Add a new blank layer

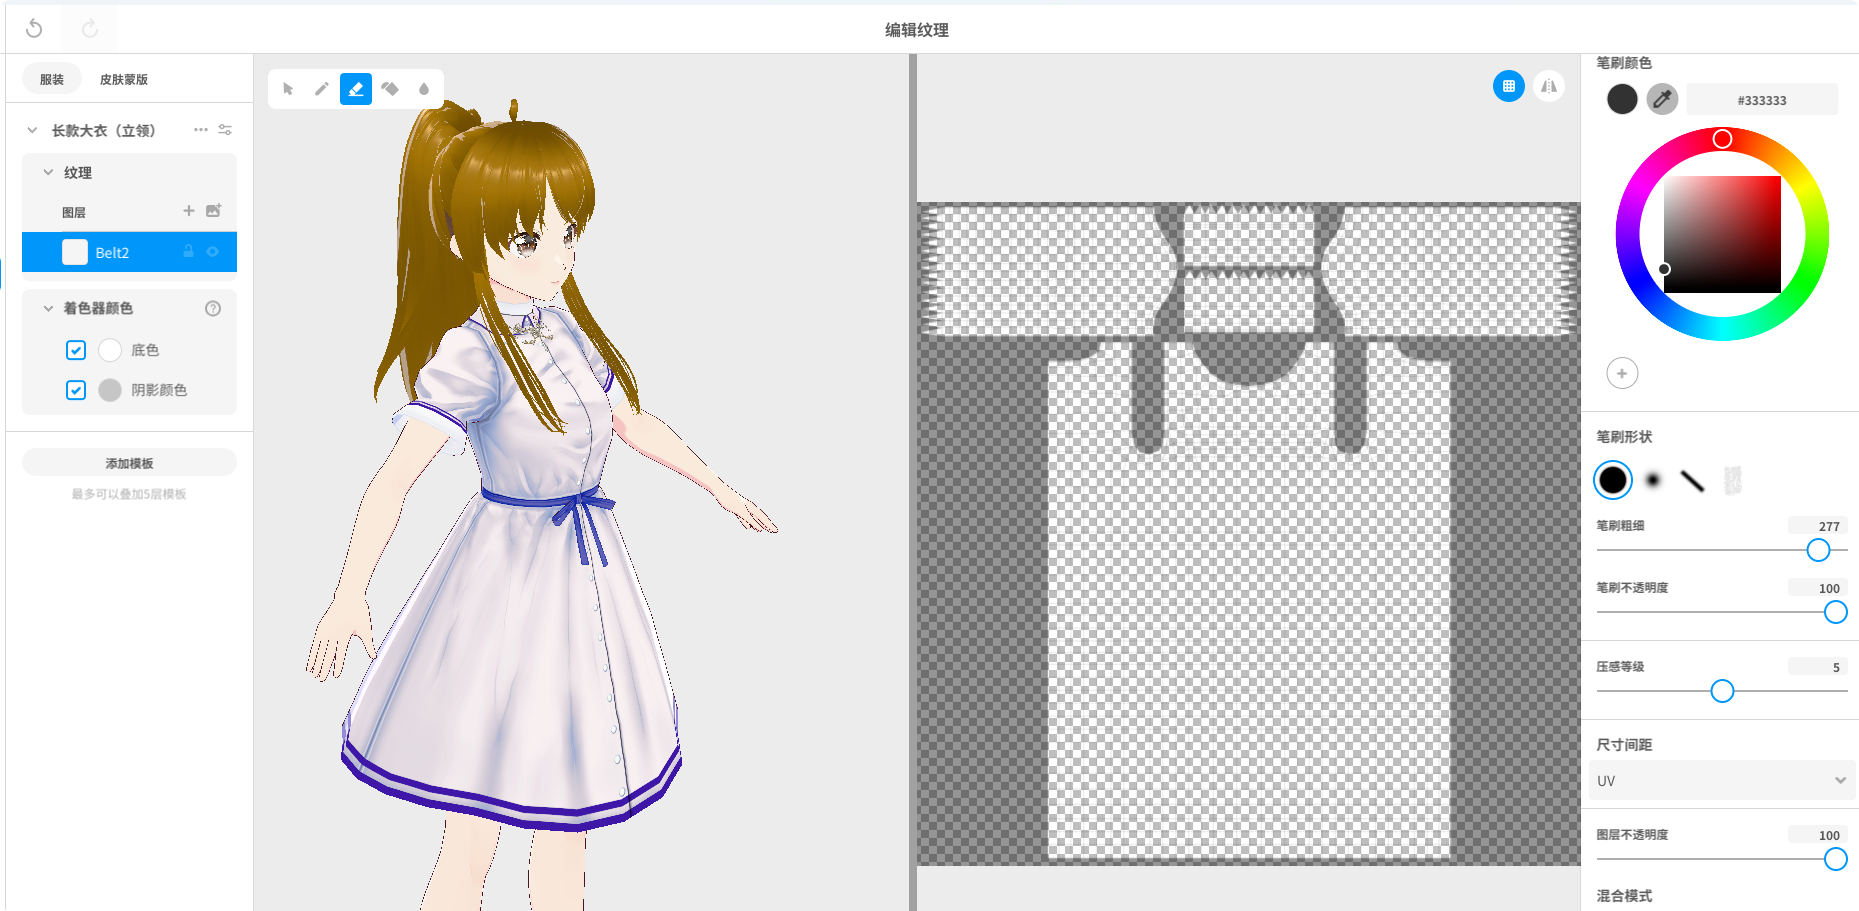(x=189, y=211)
